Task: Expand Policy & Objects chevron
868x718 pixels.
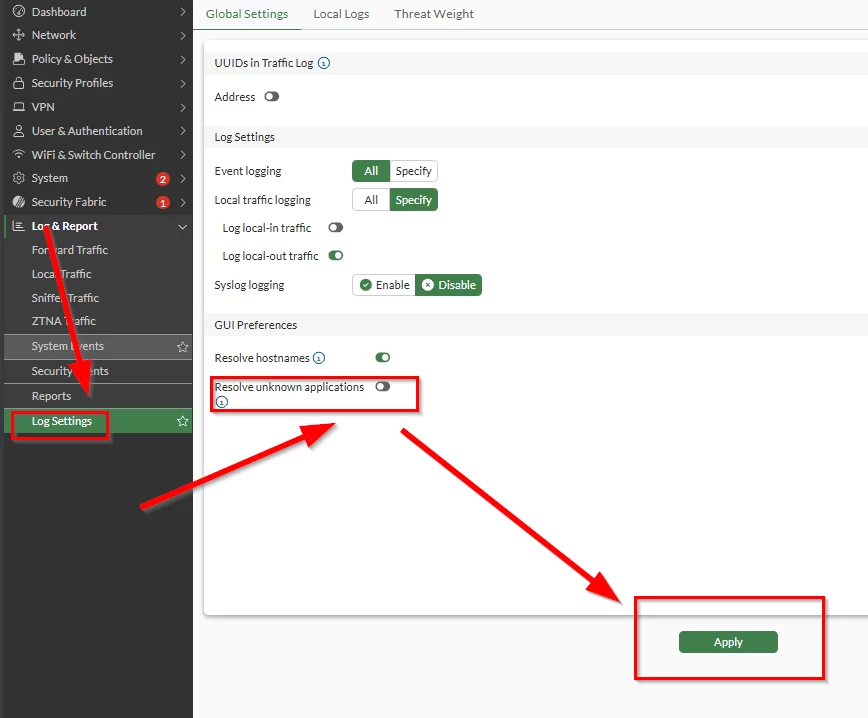Action: click(x=183, y=59)
